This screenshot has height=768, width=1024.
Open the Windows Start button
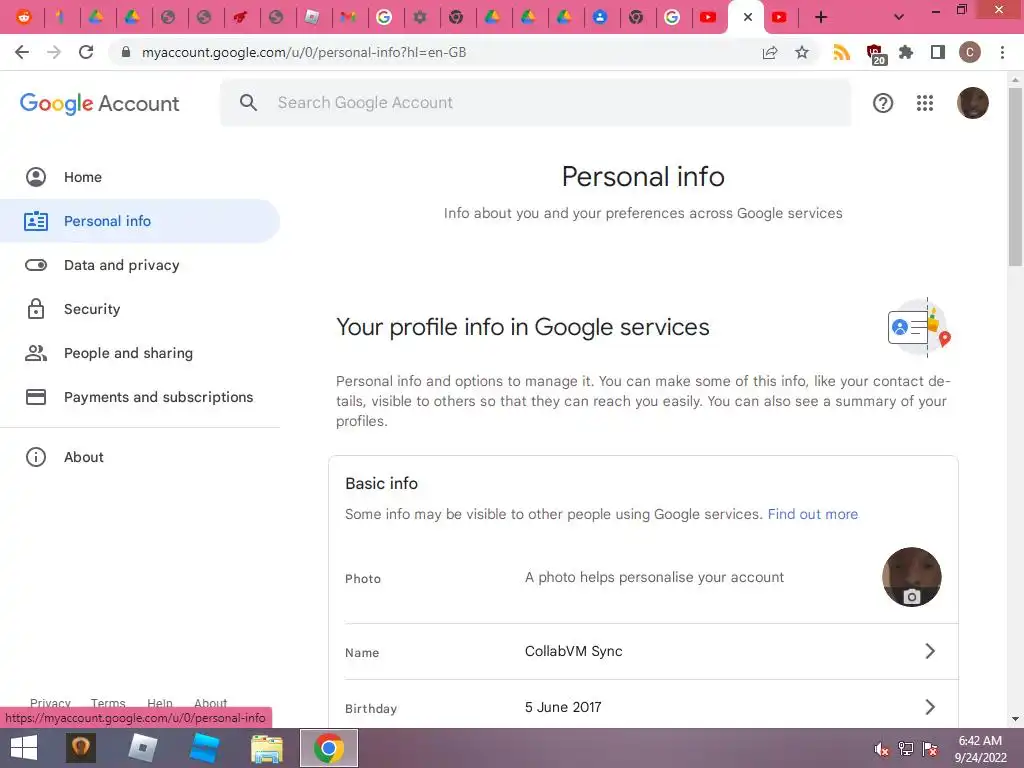click(x=24, y=748)
